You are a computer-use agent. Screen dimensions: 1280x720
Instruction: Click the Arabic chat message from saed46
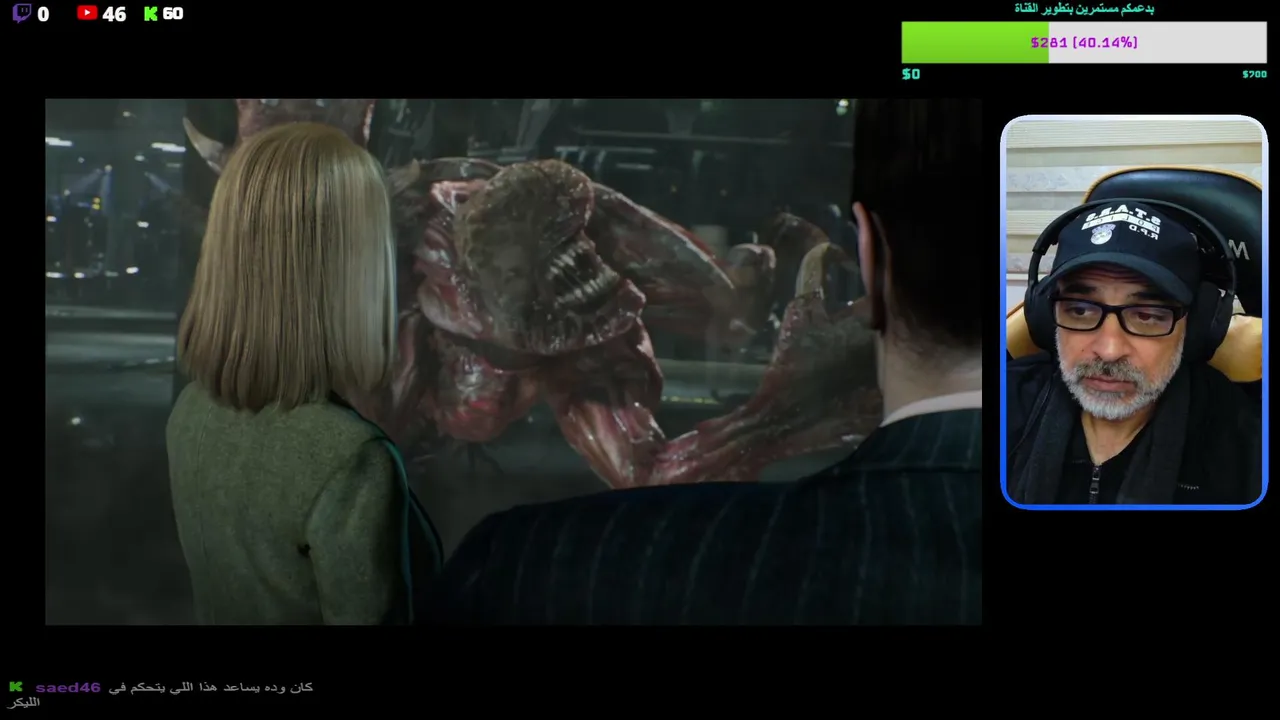(160, 694)
